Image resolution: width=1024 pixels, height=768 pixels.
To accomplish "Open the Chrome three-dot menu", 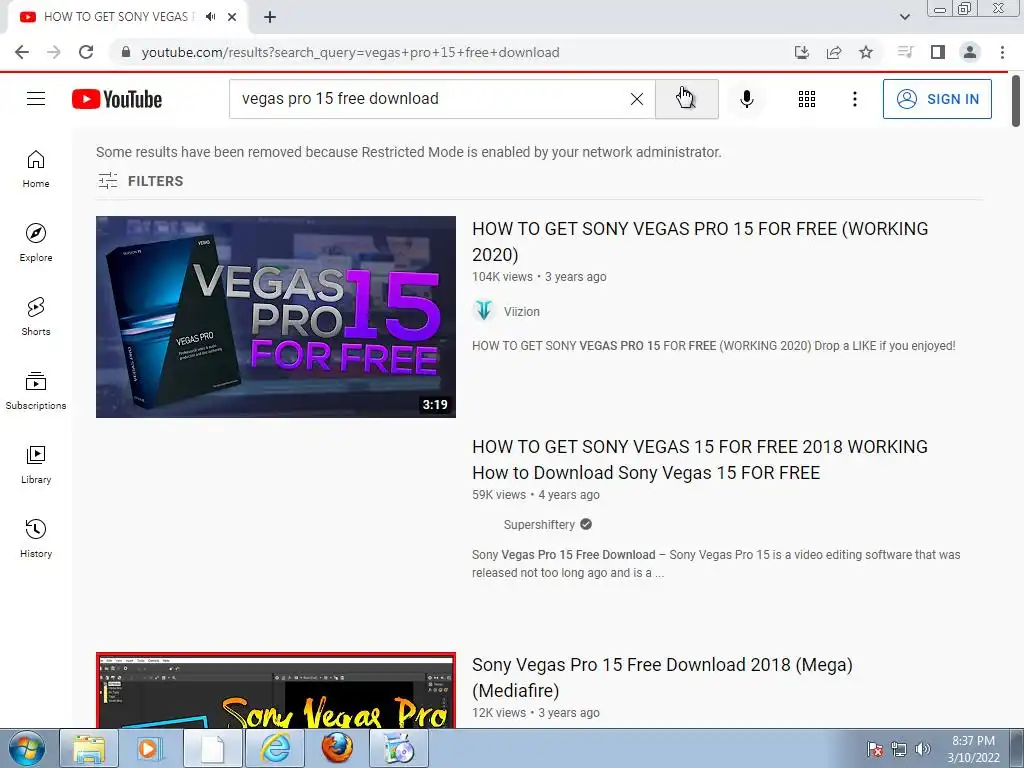I will [x=1002, y=52].
